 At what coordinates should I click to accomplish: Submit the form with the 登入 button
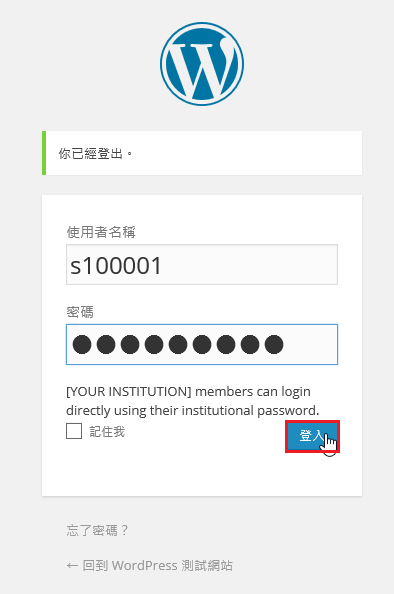click(x=313, y=436)
